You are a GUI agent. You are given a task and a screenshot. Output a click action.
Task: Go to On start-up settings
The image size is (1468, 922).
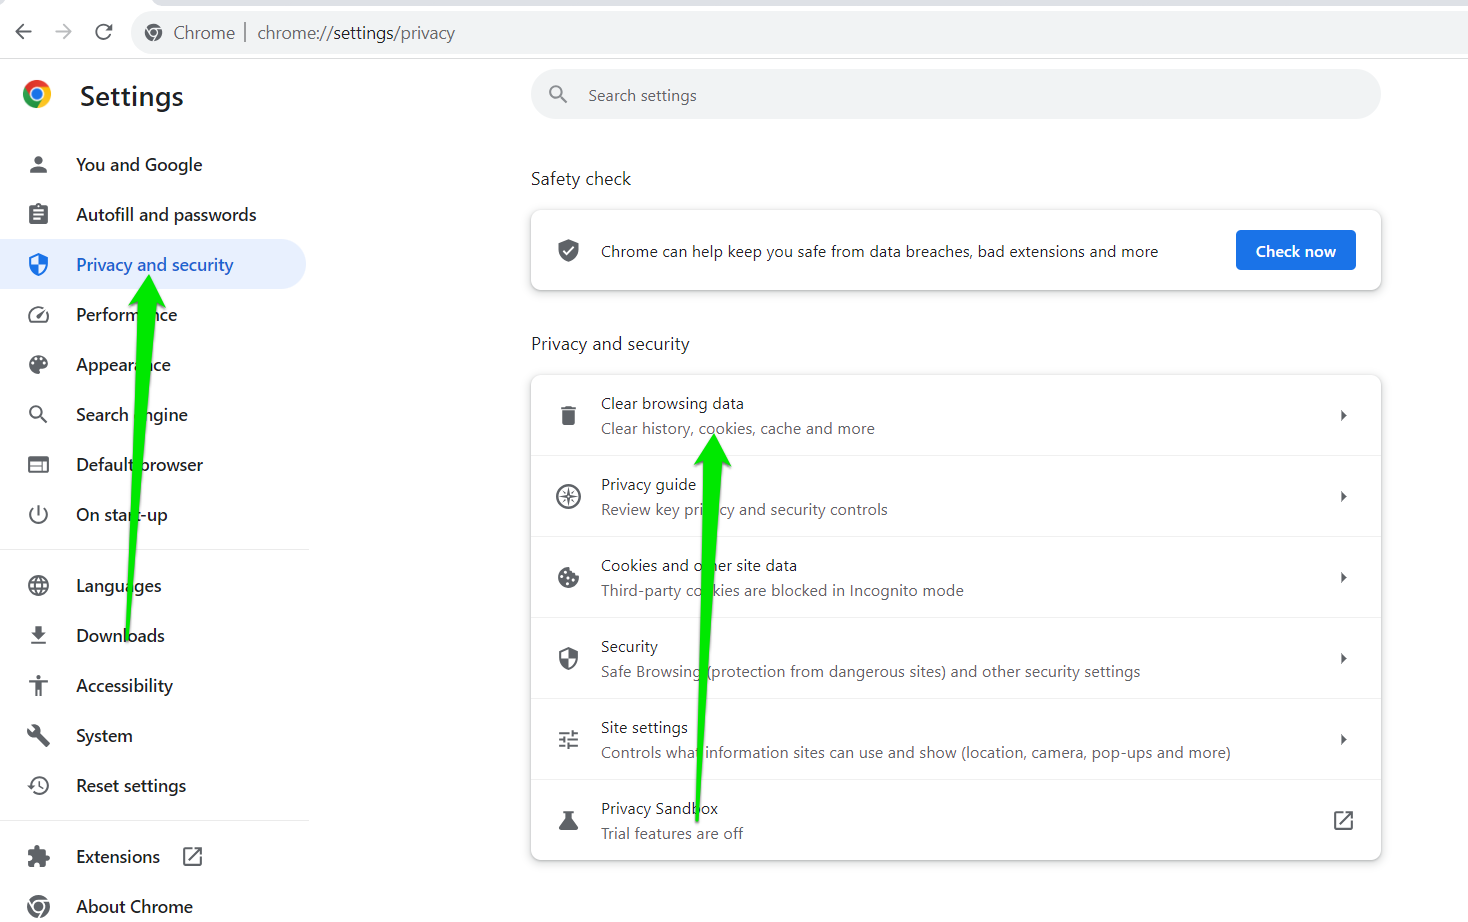click(153, 515)
